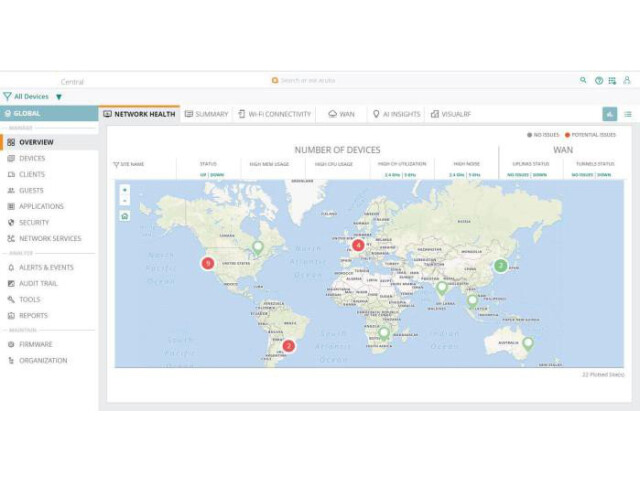Screen dimensions: 640x480
Task: Switch to the Summary tab
Action: 206,114
